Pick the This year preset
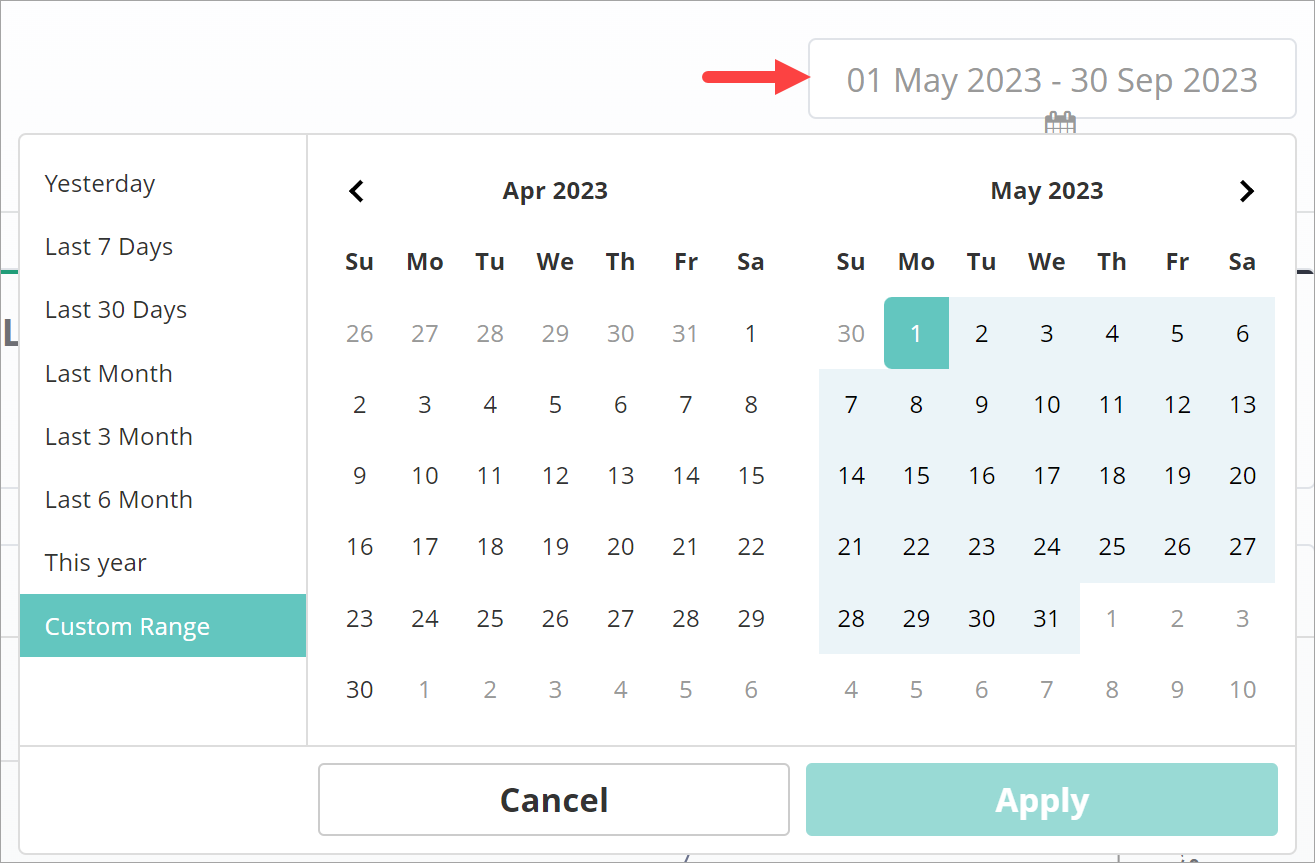 point(96,563)
